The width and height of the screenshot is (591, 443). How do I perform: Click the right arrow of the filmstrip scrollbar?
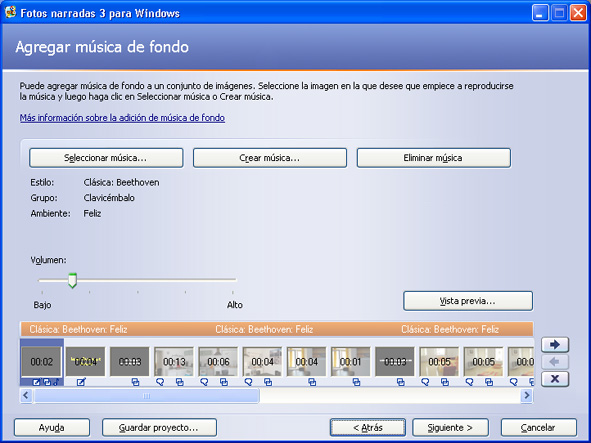tap(527, 395)
